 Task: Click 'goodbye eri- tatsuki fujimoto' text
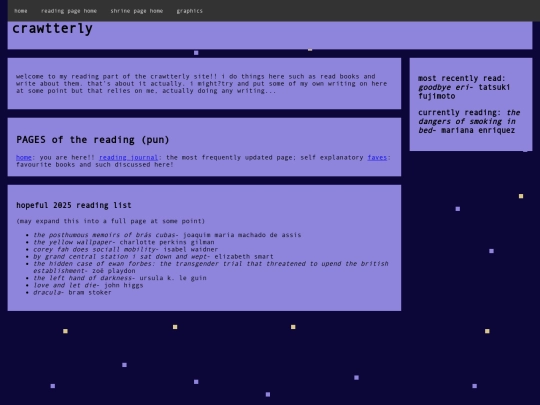[464, 92]
